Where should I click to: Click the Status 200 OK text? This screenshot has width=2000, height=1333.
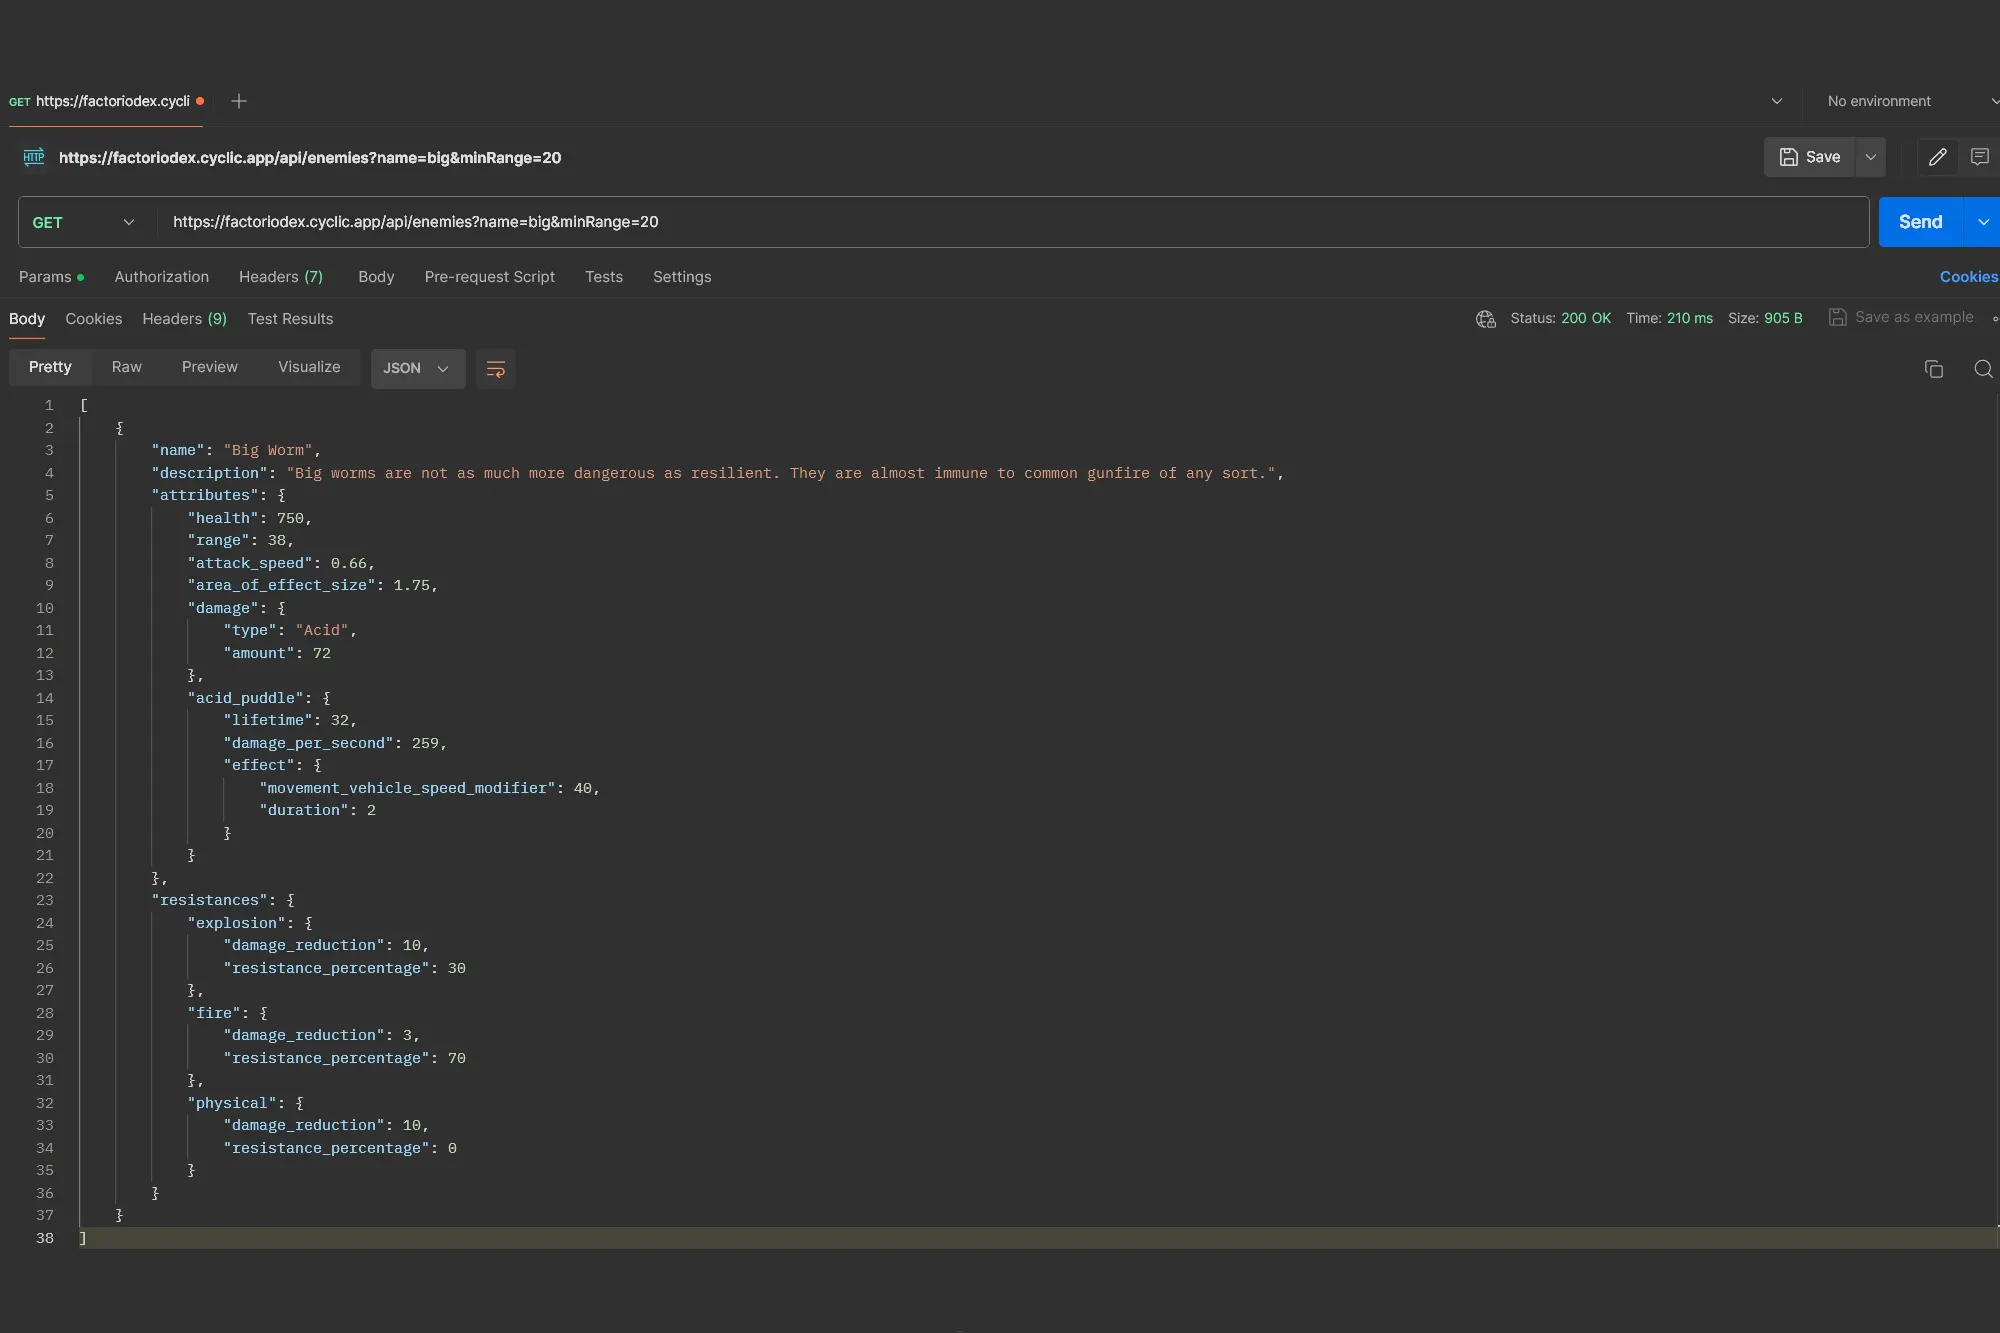1560,318
